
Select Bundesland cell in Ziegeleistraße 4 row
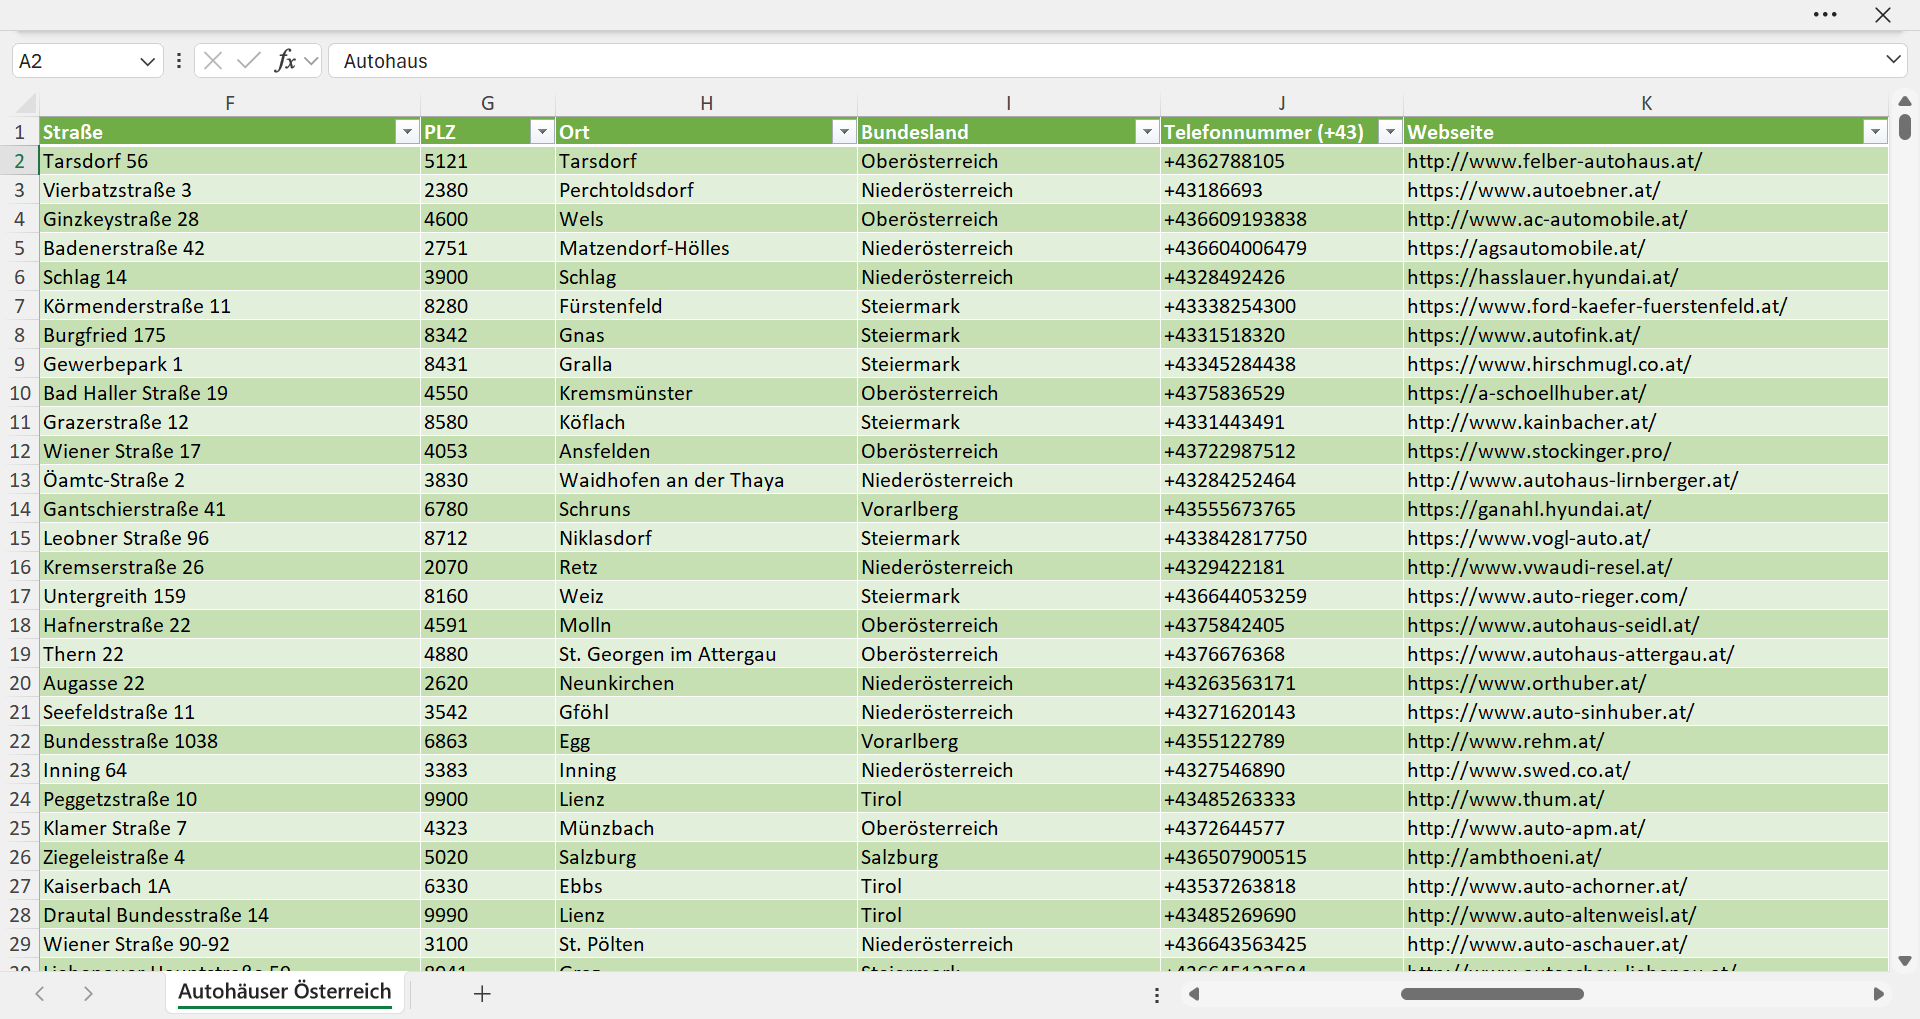1008,857
